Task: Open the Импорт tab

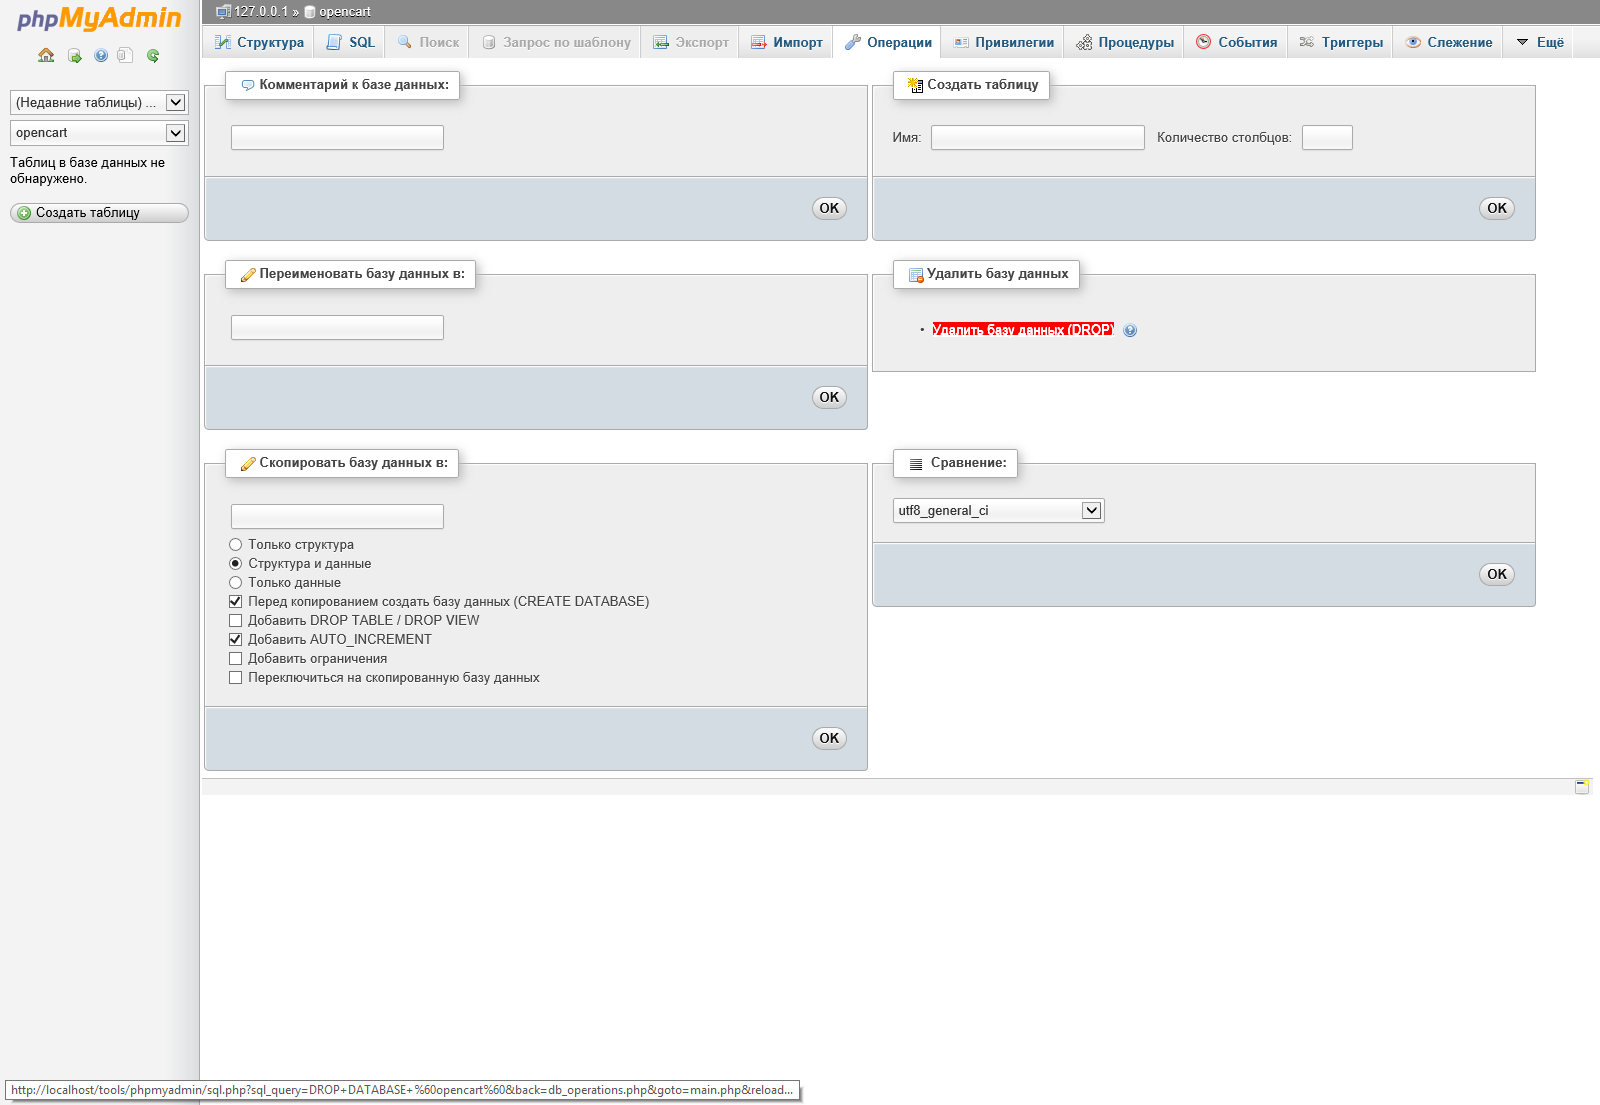Action: click(787, 42)
